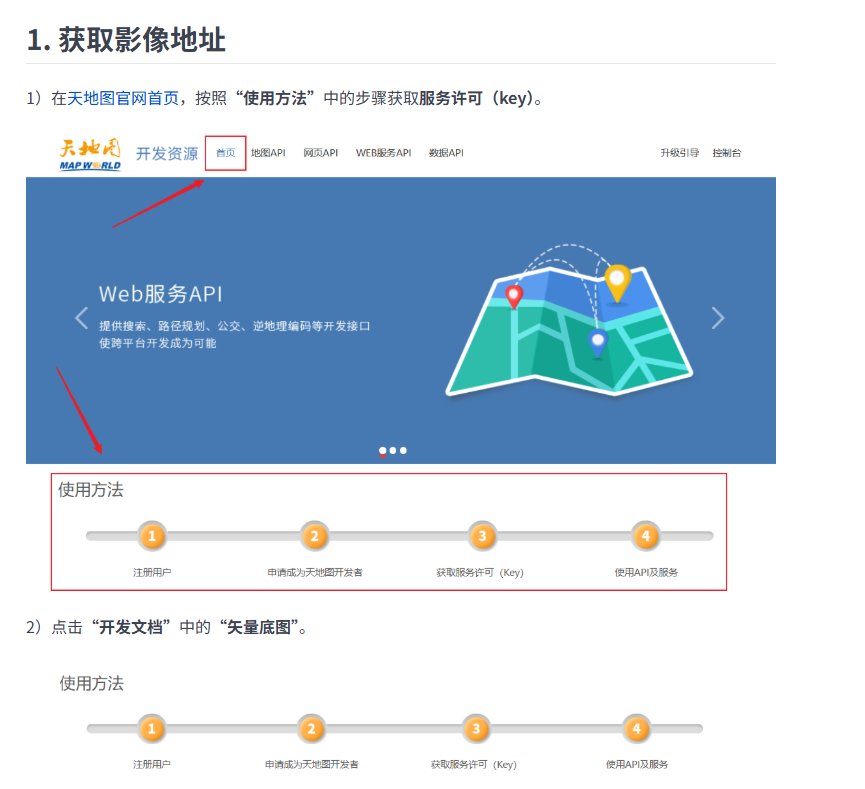
Task: Select first carousel indicator dot
Action: (382, 451)
